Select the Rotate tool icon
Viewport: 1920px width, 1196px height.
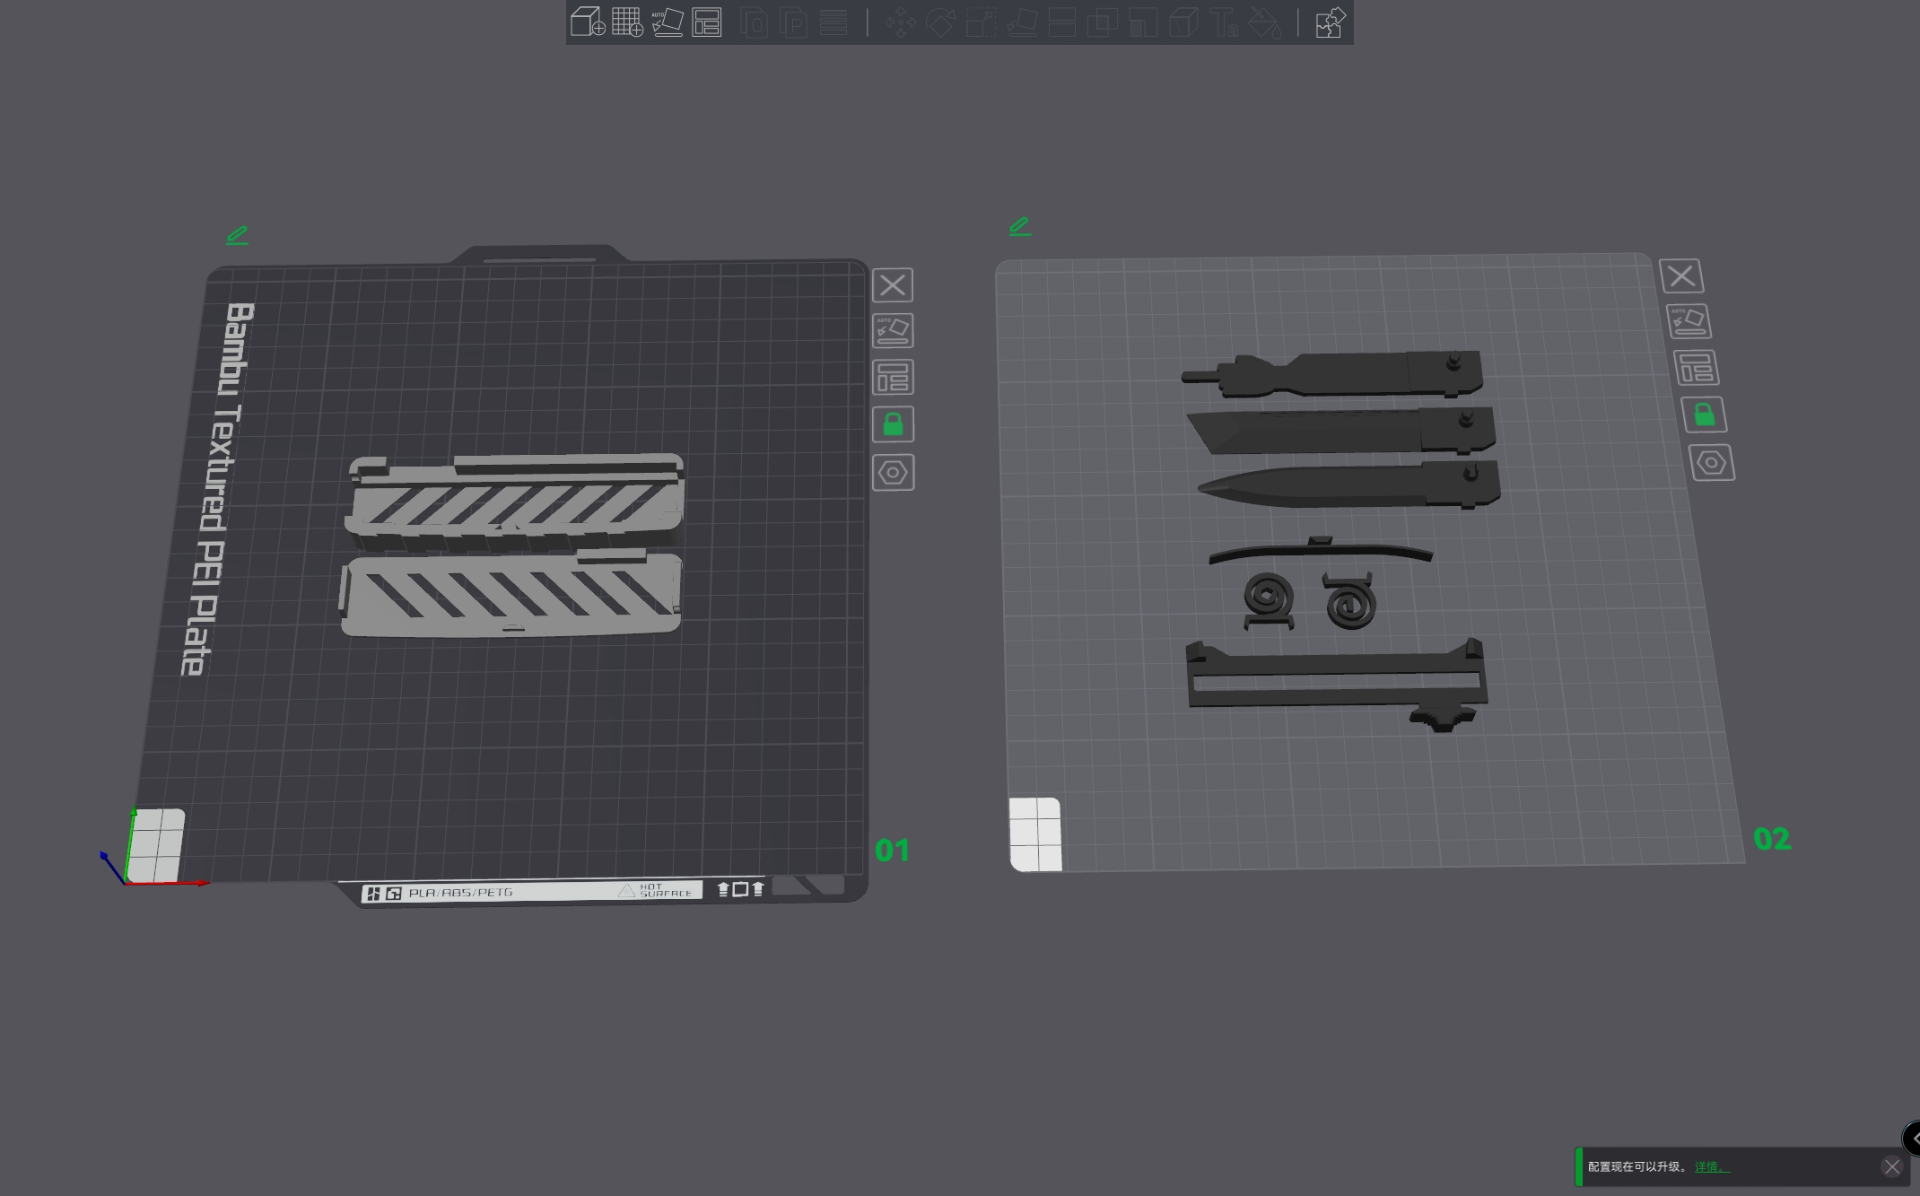(x=940, y=22)
